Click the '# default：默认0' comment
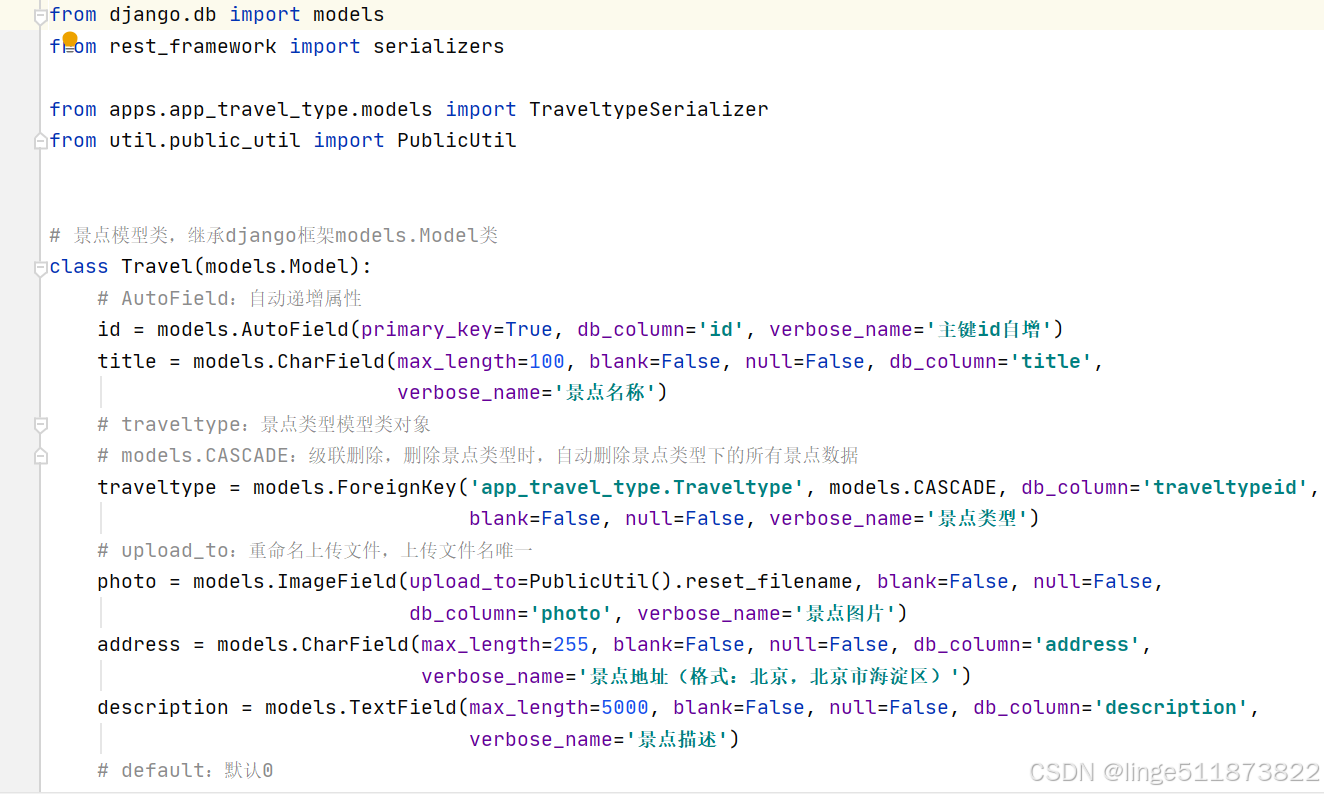This screenshot has height=794, width=1324. point(185,771)
